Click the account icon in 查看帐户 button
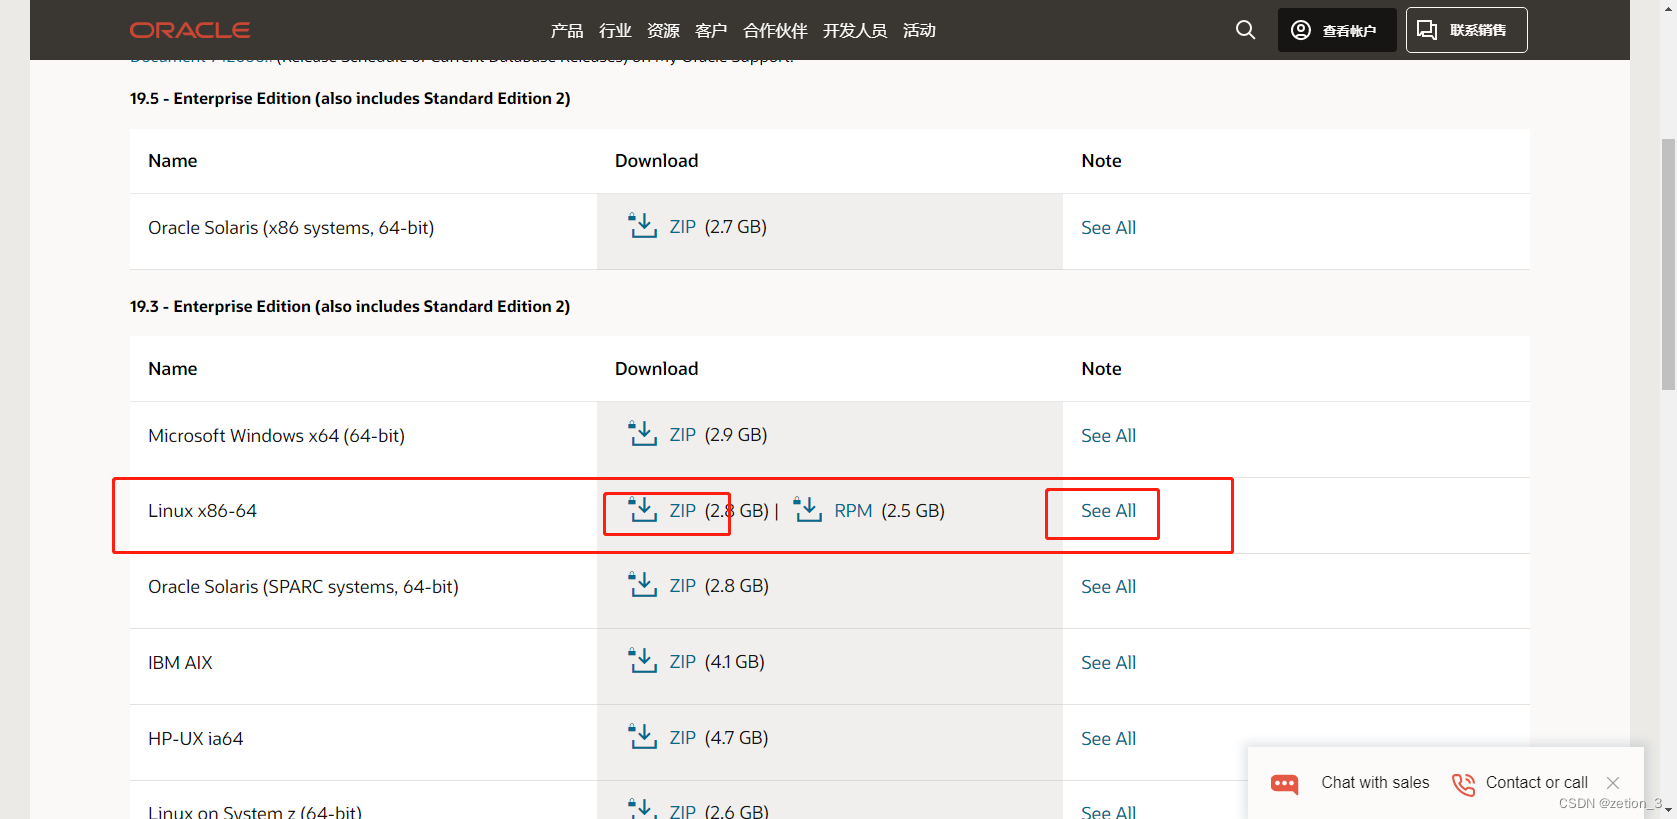 [x=1300, y=30]
